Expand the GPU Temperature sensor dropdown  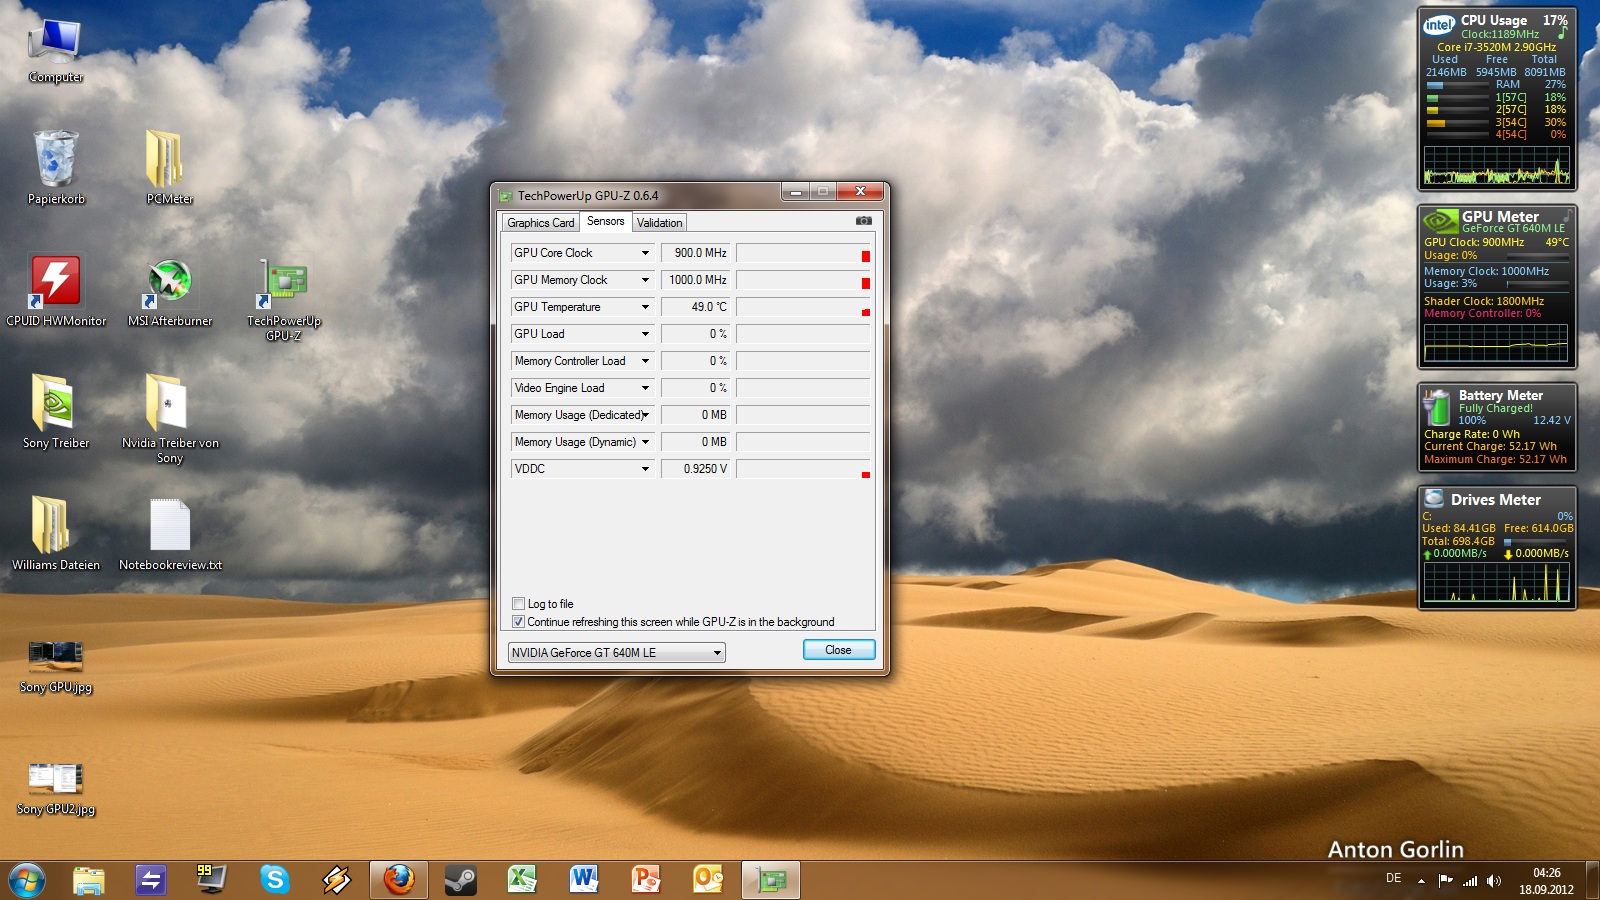tap(645, 307)
